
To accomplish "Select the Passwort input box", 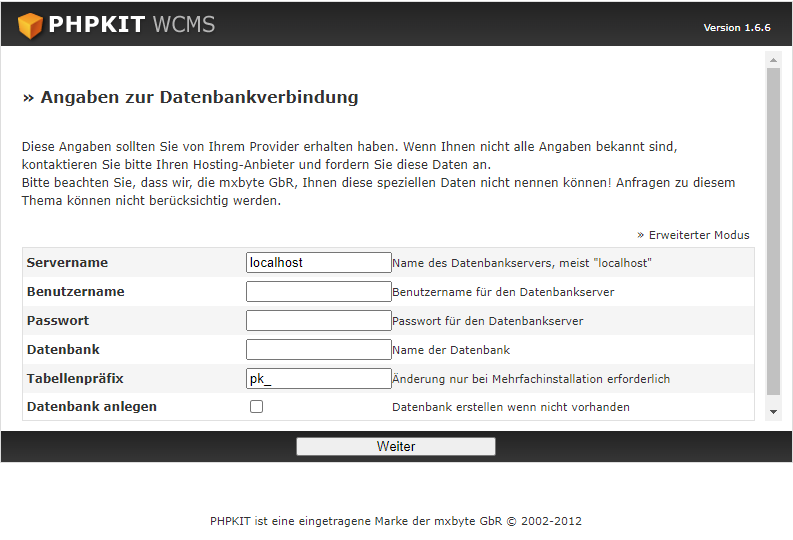I will (318, 321).
